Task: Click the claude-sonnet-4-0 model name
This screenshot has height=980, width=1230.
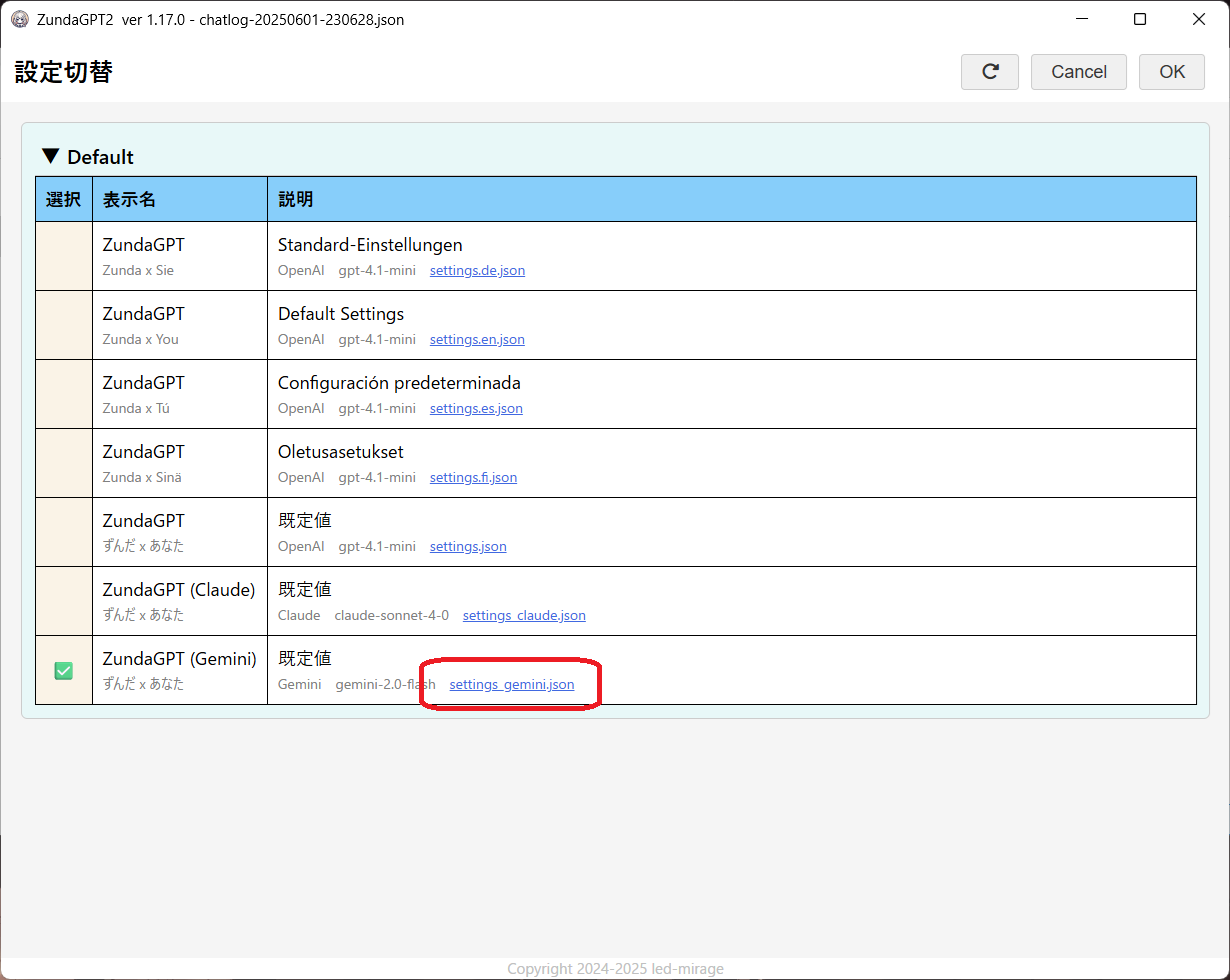Action: [392, 615]
